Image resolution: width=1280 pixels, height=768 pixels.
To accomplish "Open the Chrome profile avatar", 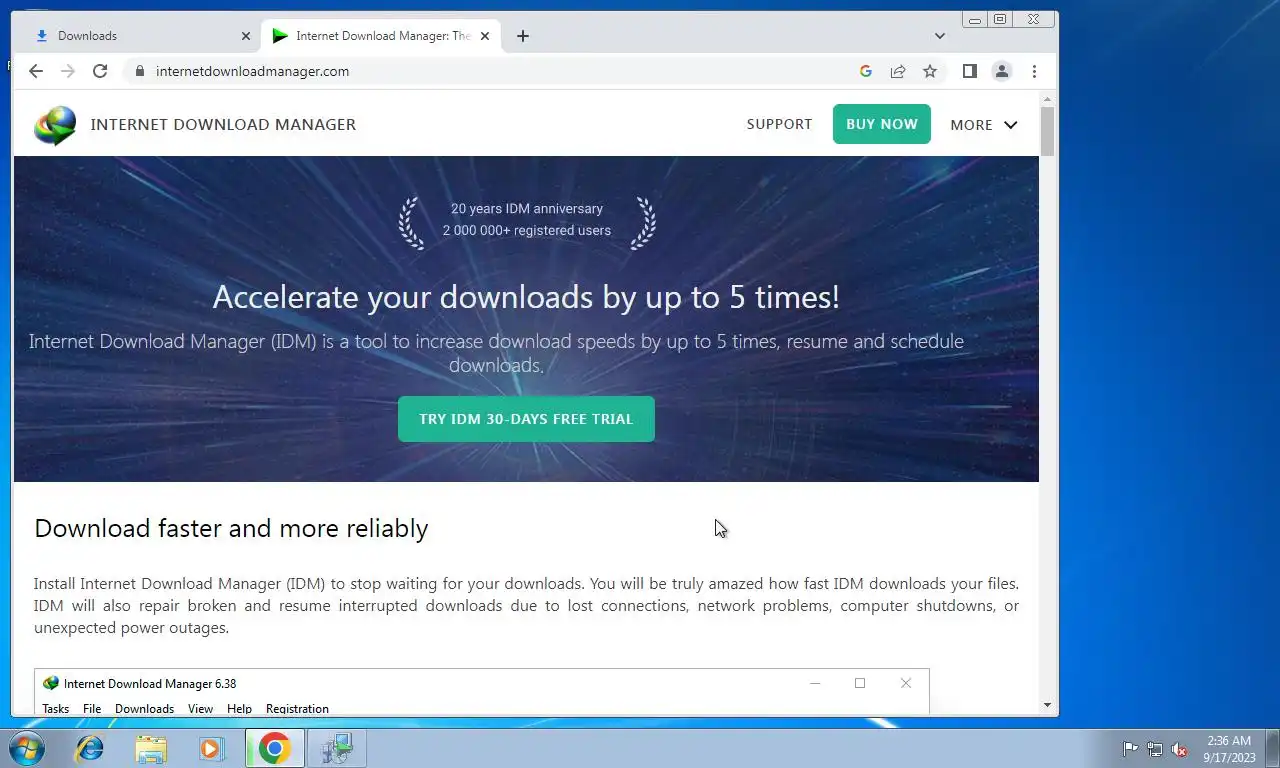I will 1001,71.
